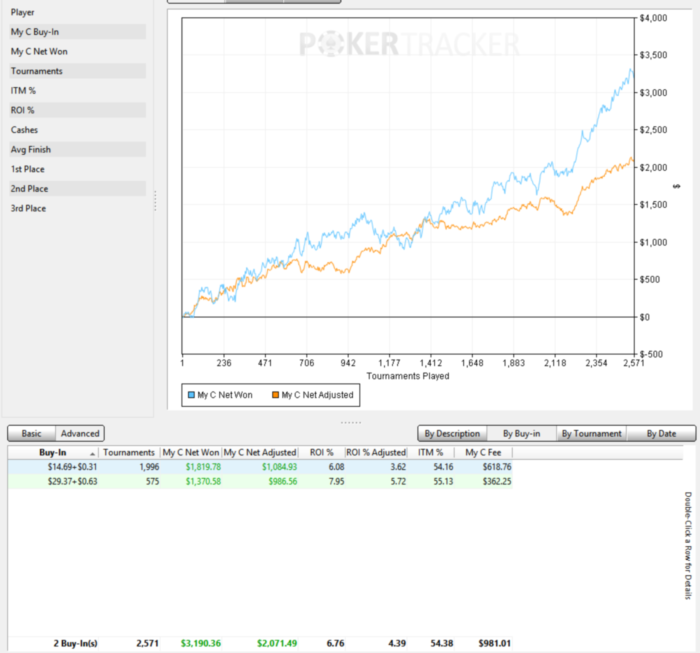Image resolution: width=700 pixels, height=653 pixels.
Task: Switch to the Basic view tab
Action: [x=31, y=433]
